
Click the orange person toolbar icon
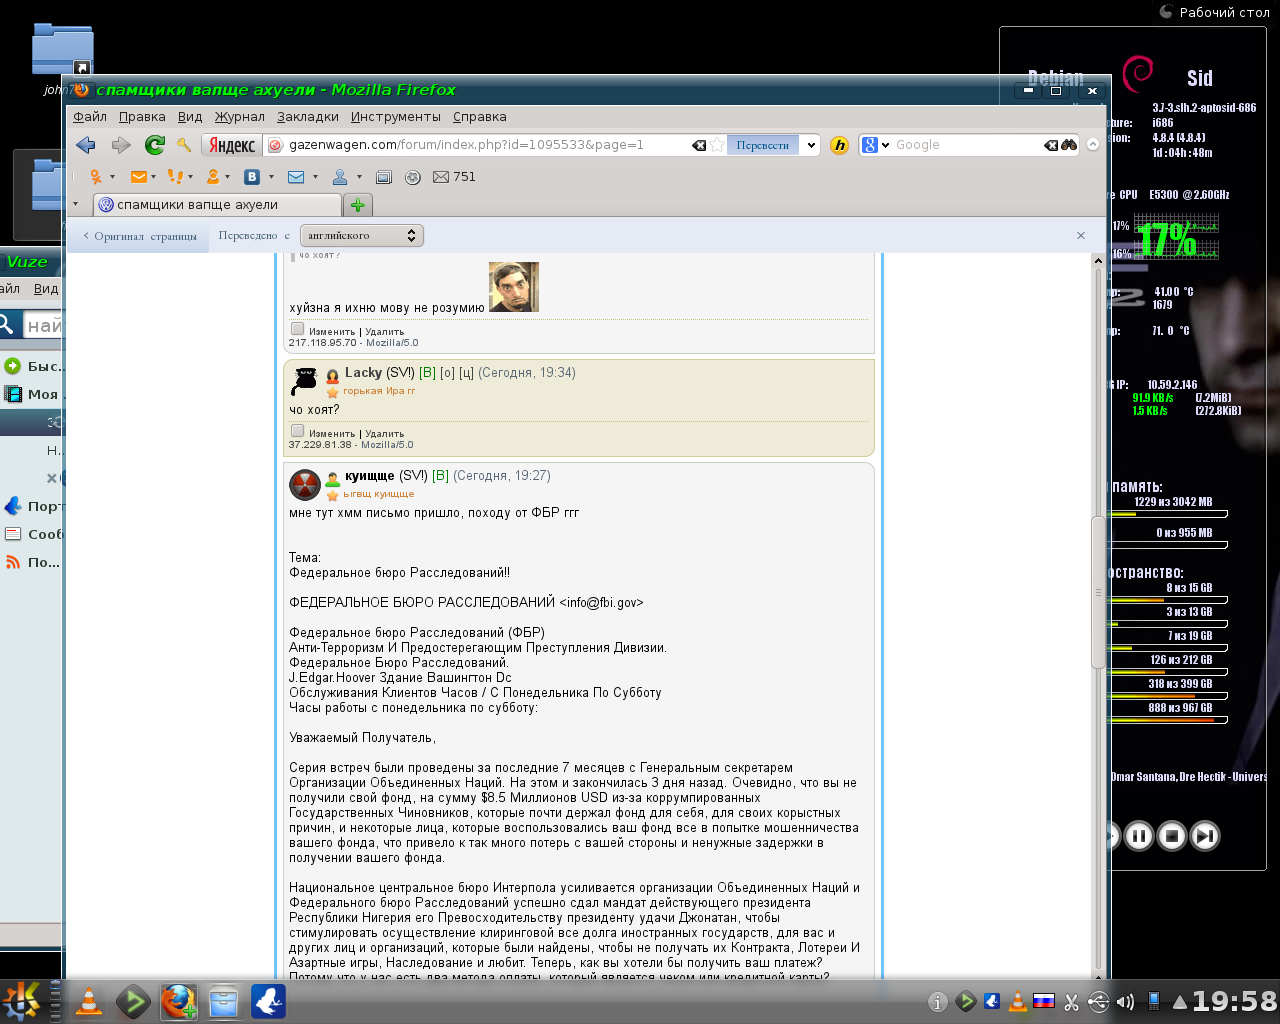tap(212, 177)
